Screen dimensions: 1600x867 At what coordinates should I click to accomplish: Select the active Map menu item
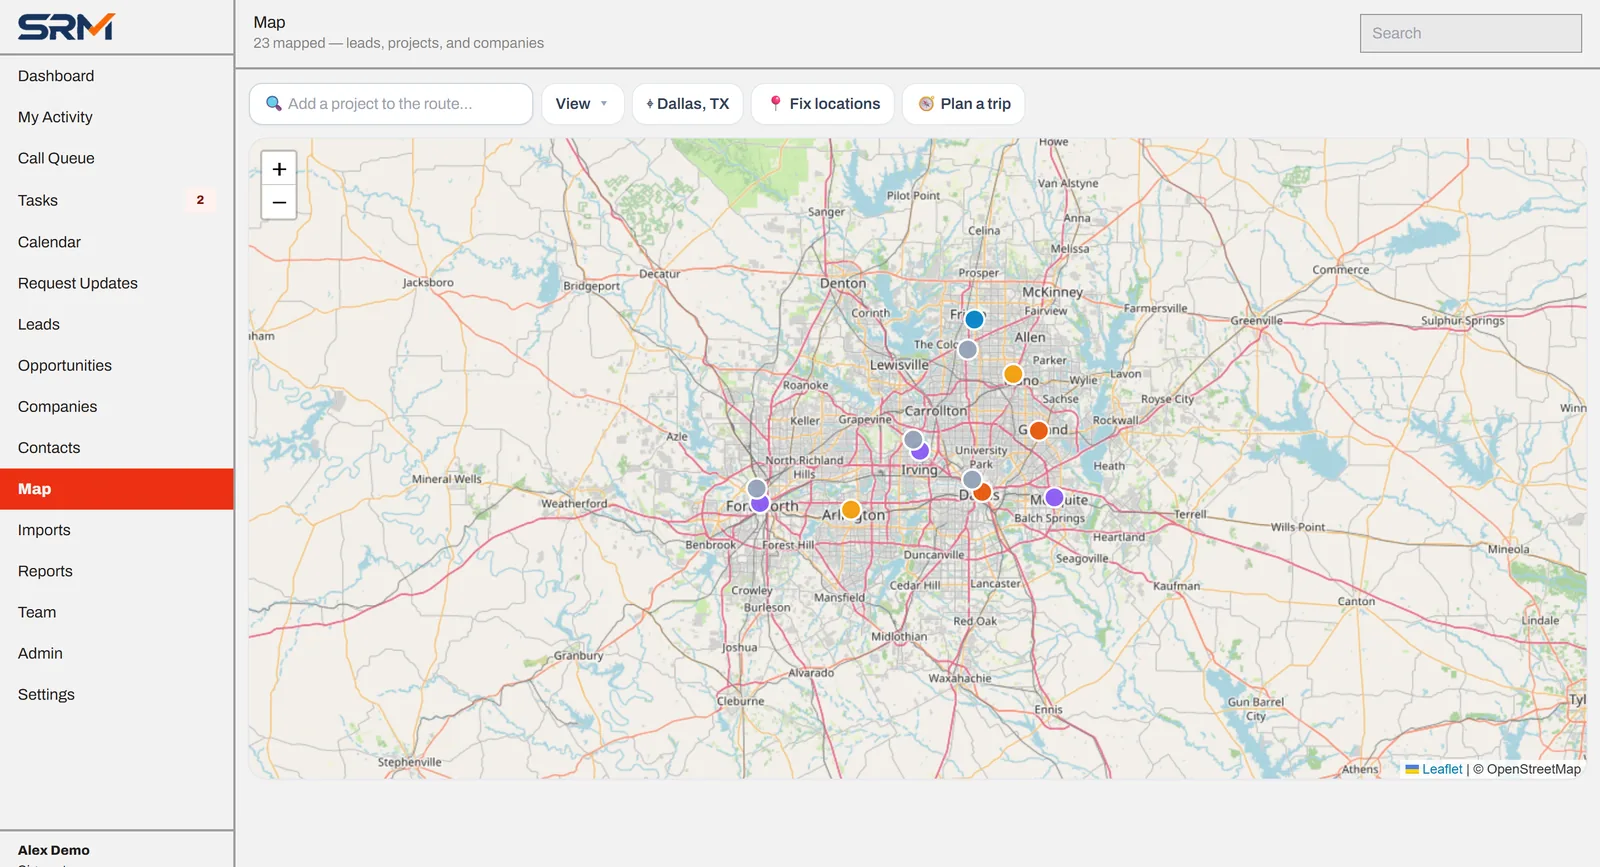117,489
